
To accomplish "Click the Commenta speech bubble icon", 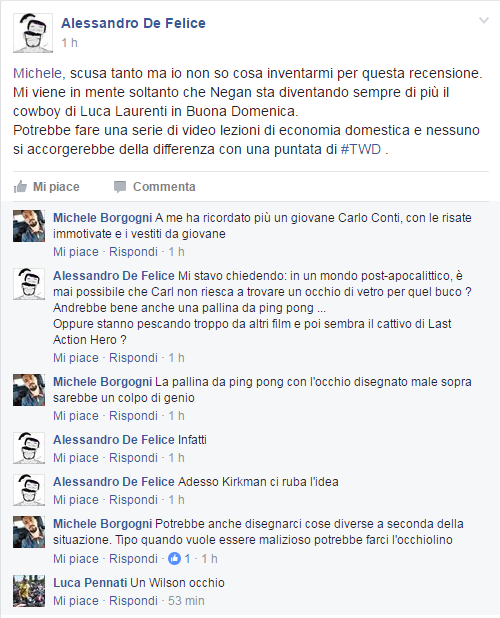I will pyautogui.click(x=120, y=187).
